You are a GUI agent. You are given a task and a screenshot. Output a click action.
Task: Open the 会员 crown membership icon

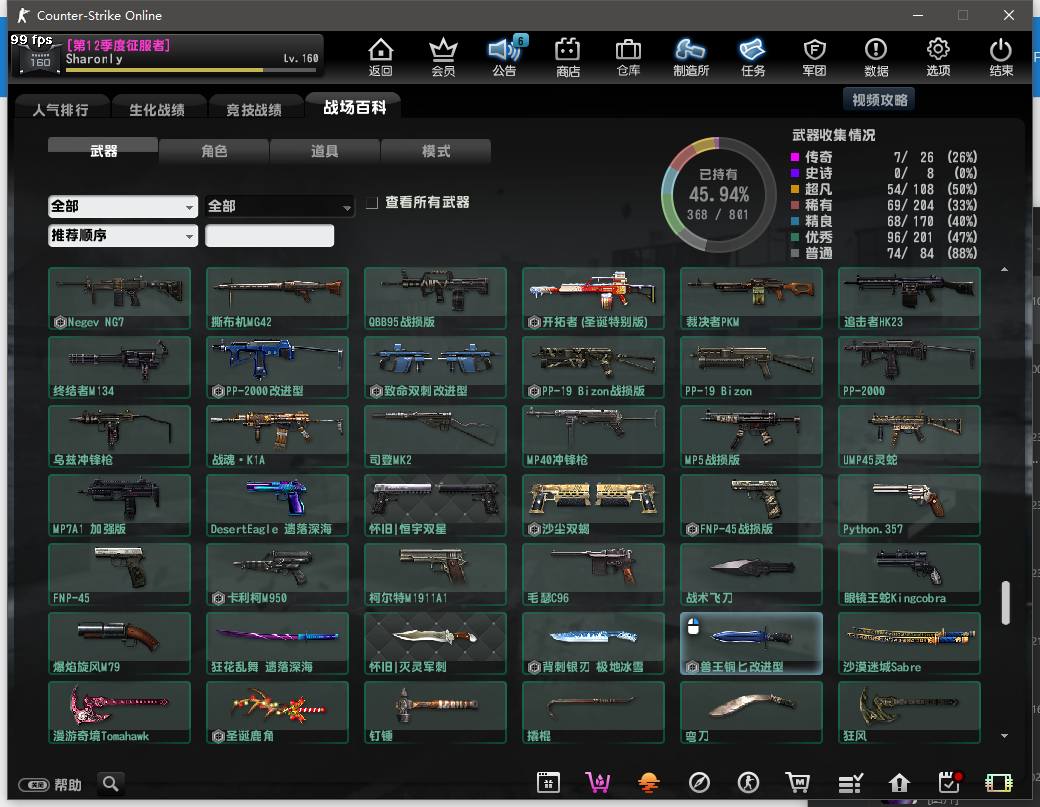pos(443,56)
